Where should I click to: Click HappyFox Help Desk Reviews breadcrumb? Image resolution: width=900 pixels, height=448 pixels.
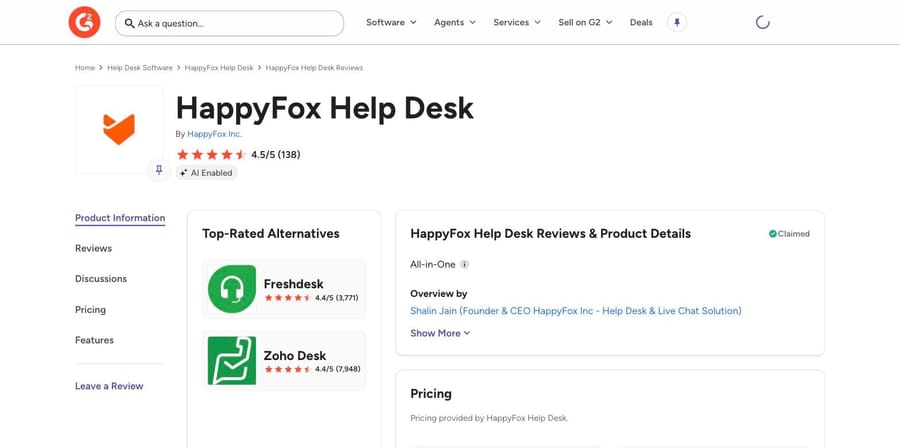coord(314,68)
